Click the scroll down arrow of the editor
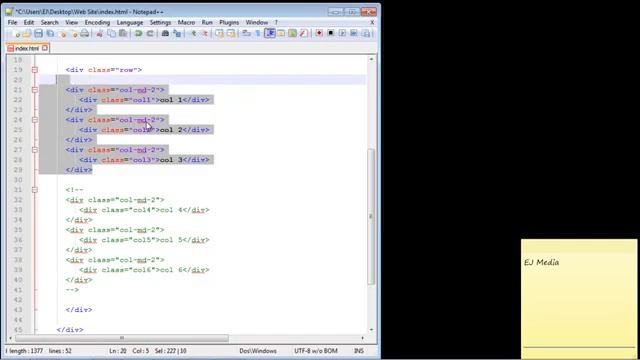Image resolution: width=640 pixels, height=360 pixels. [371, 329]
